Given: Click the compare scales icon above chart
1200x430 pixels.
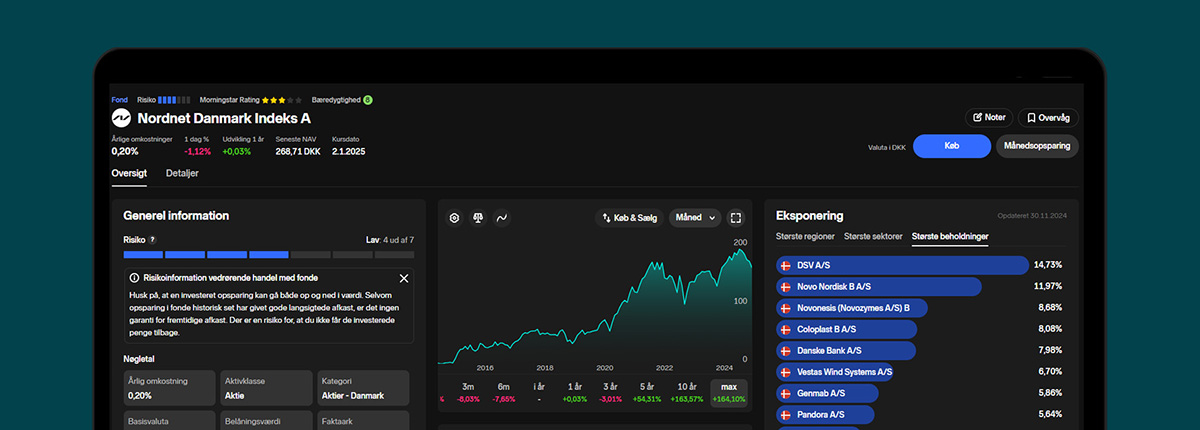Looking at the screenshot, I should [478, 217].
